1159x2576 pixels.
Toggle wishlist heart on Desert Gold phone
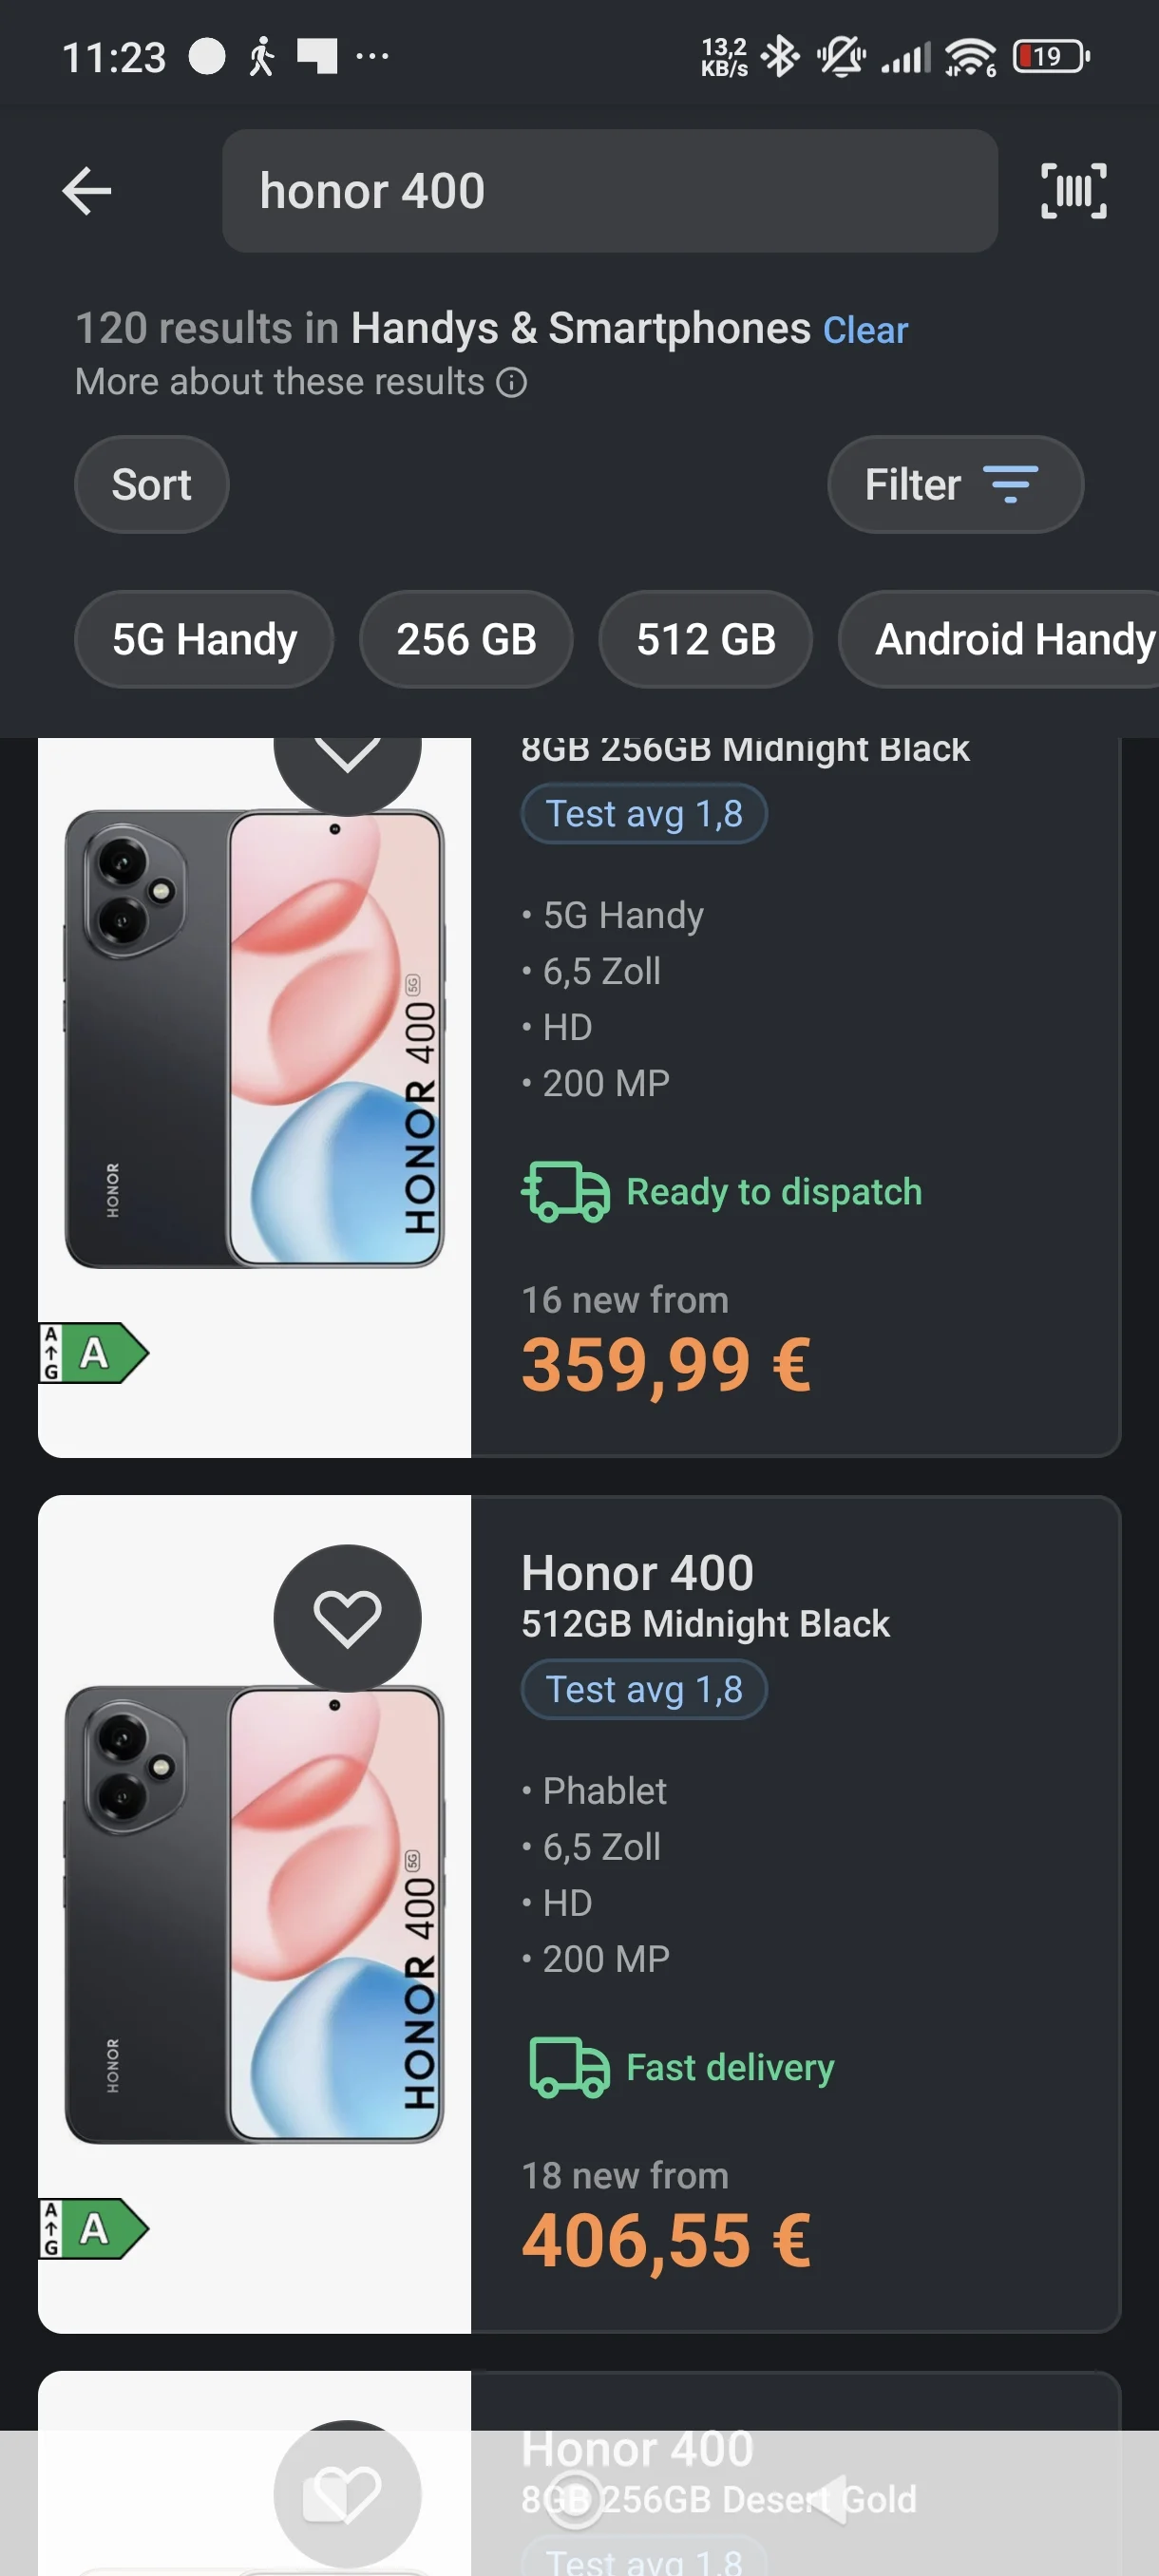click(x=347, y=2493)
